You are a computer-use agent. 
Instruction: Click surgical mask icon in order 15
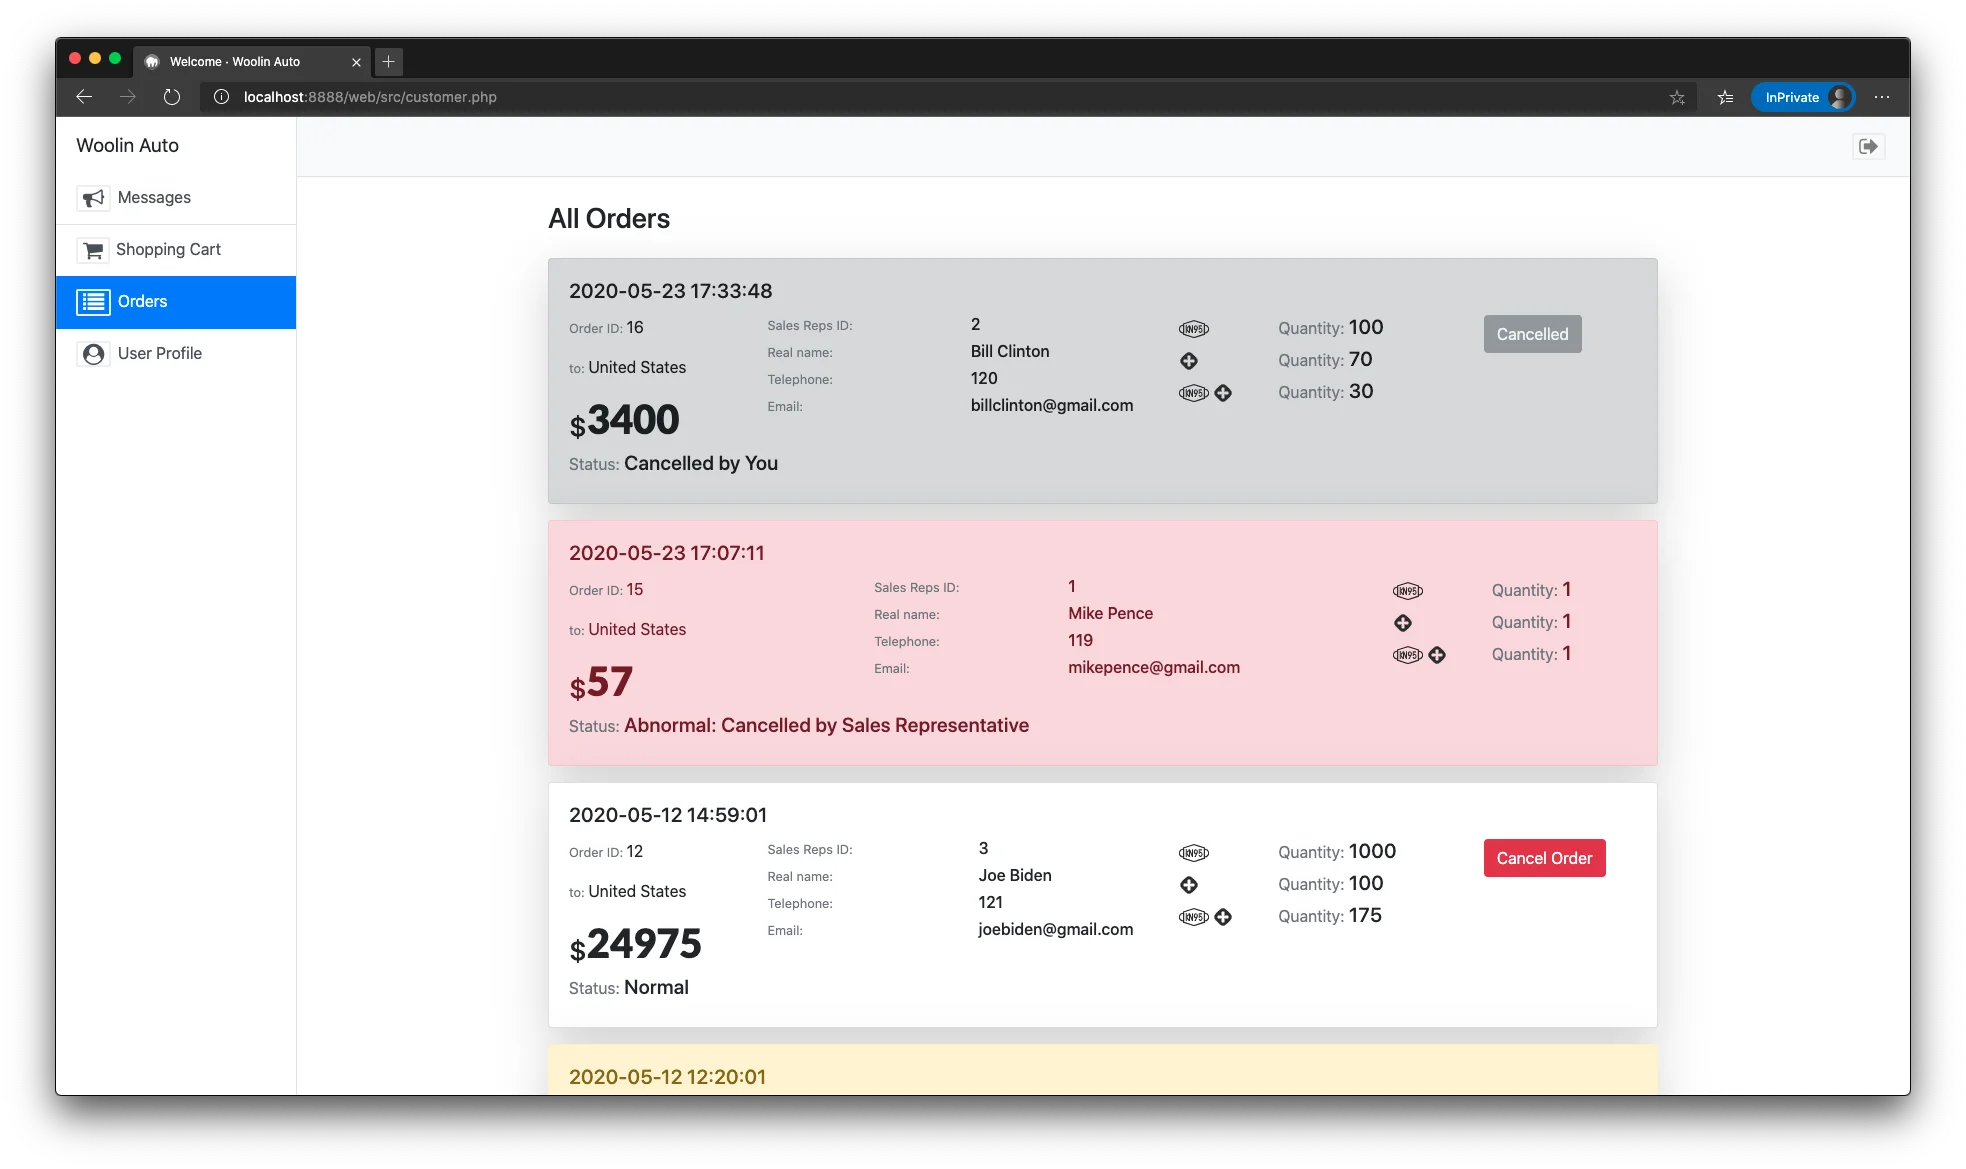point(1403,623)
